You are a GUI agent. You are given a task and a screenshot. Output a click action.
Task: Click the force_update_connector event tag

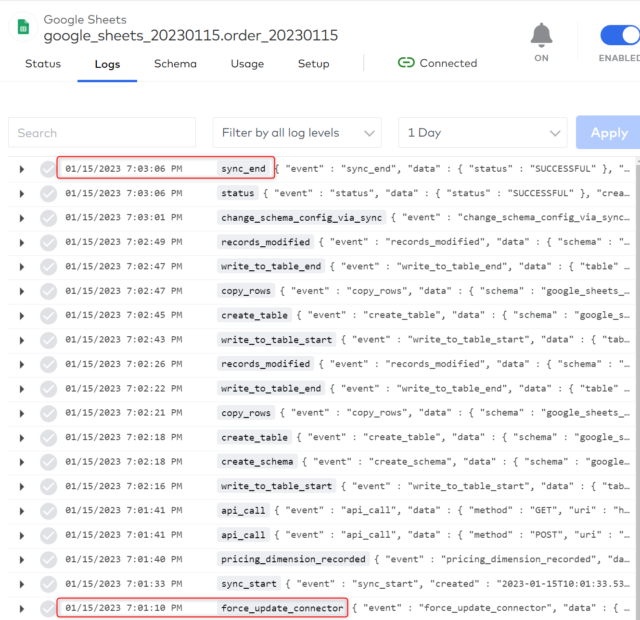[x=282, y=608]
